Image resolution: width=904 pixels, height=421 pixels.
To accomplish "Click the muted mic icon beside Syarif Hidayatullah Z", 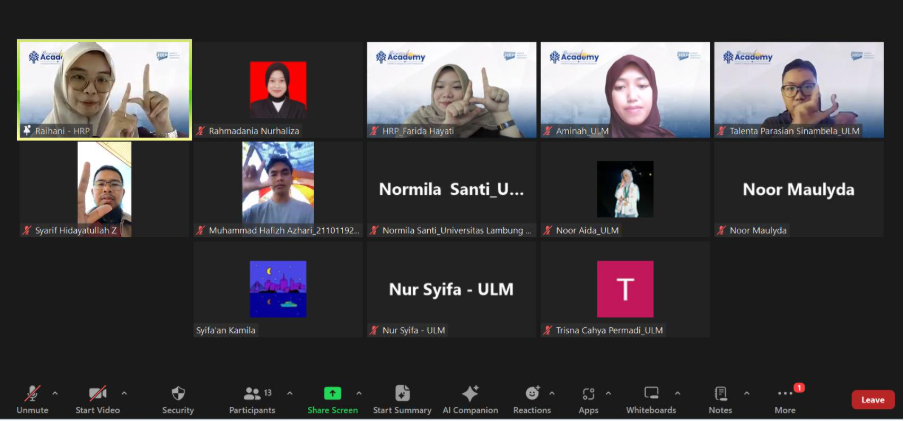I will coord(27,231).
